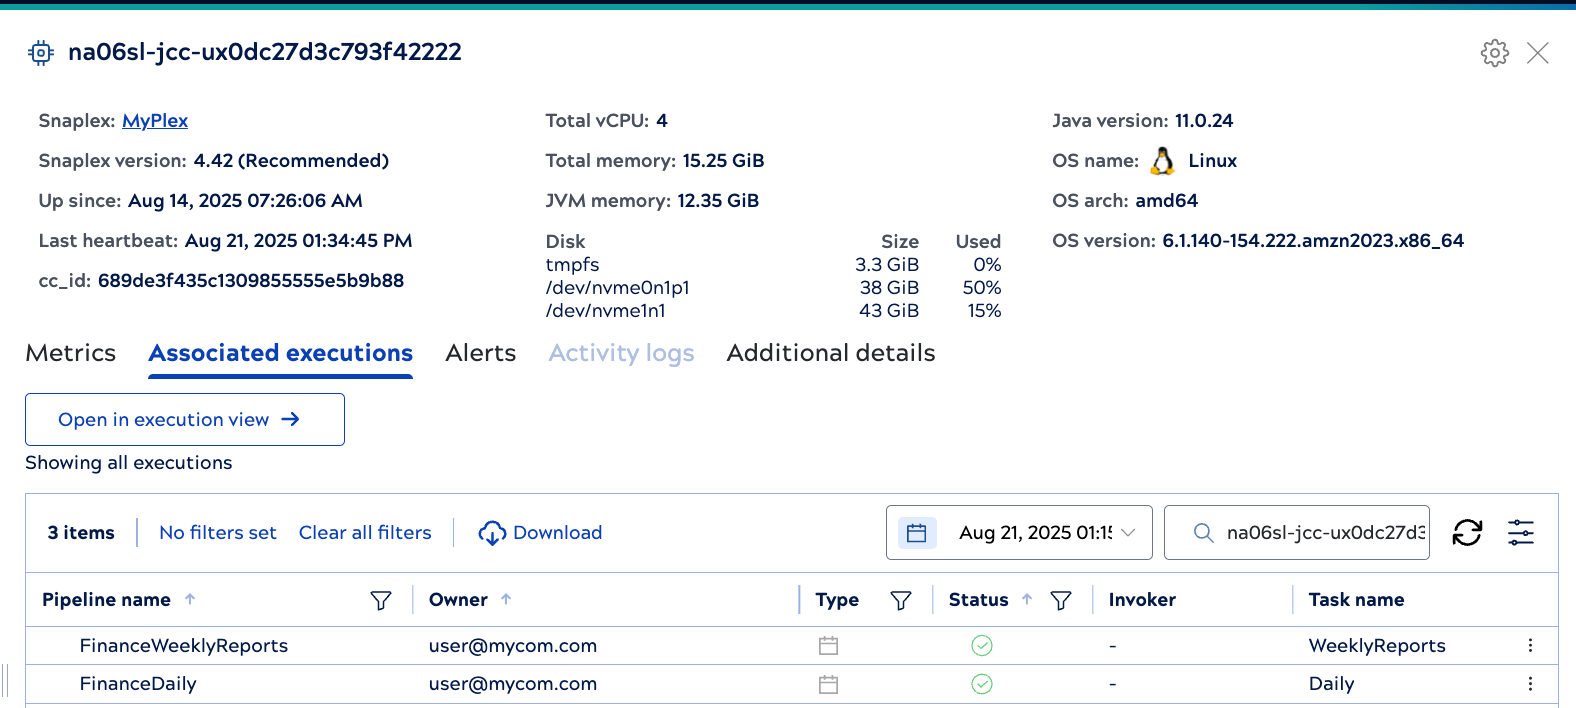
Task: Open row menu for WeeklyReports task
Action: point(1530,646)
